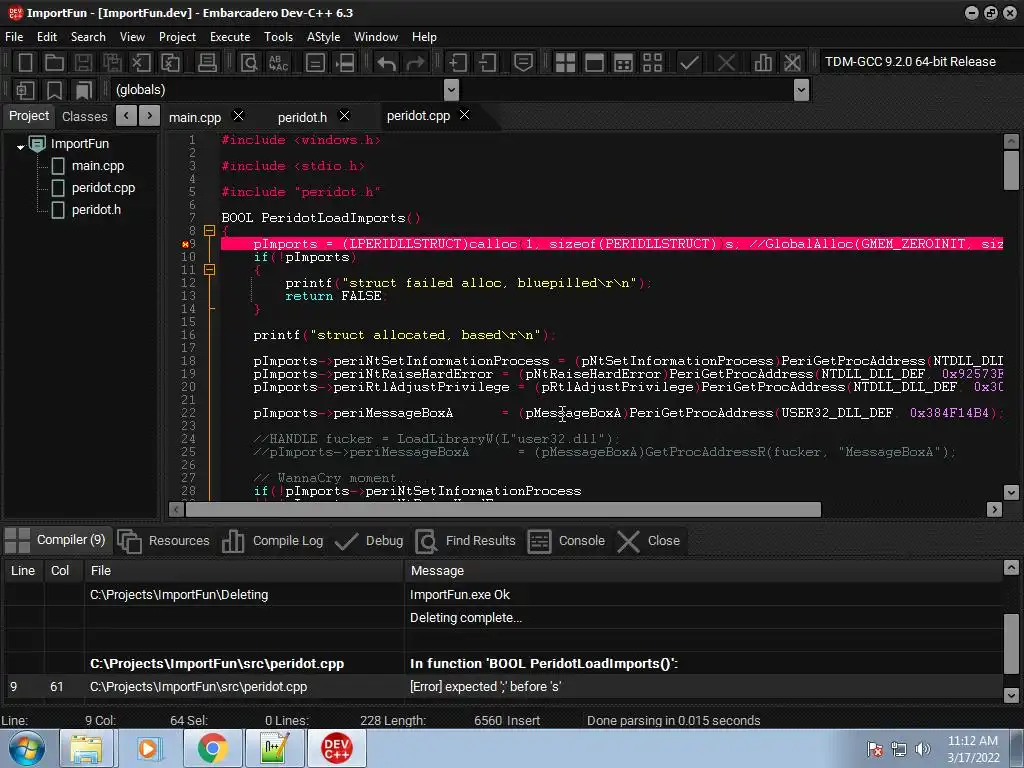Run the program toolbar icon
The height and width of the screenshot is (768, 1024).
tap(594, 63)
